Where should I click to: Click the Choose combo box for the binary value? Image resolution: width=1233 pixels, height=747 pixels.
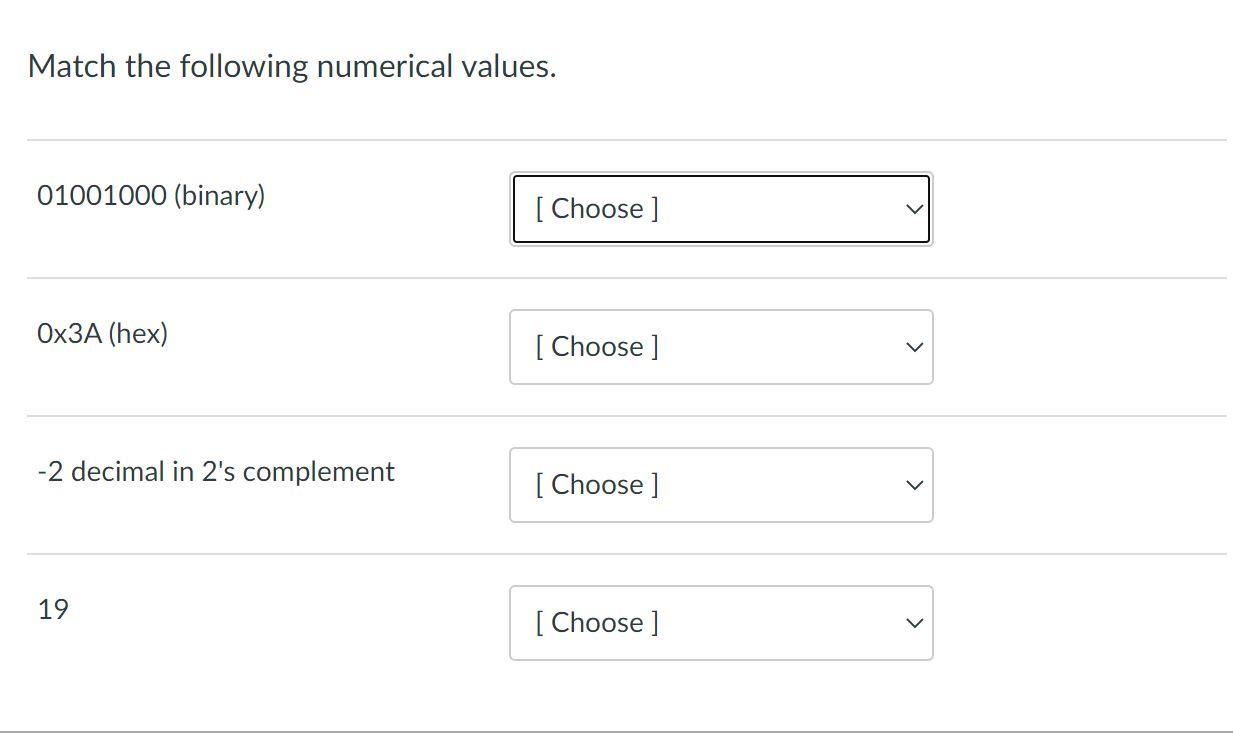[720, 209]
